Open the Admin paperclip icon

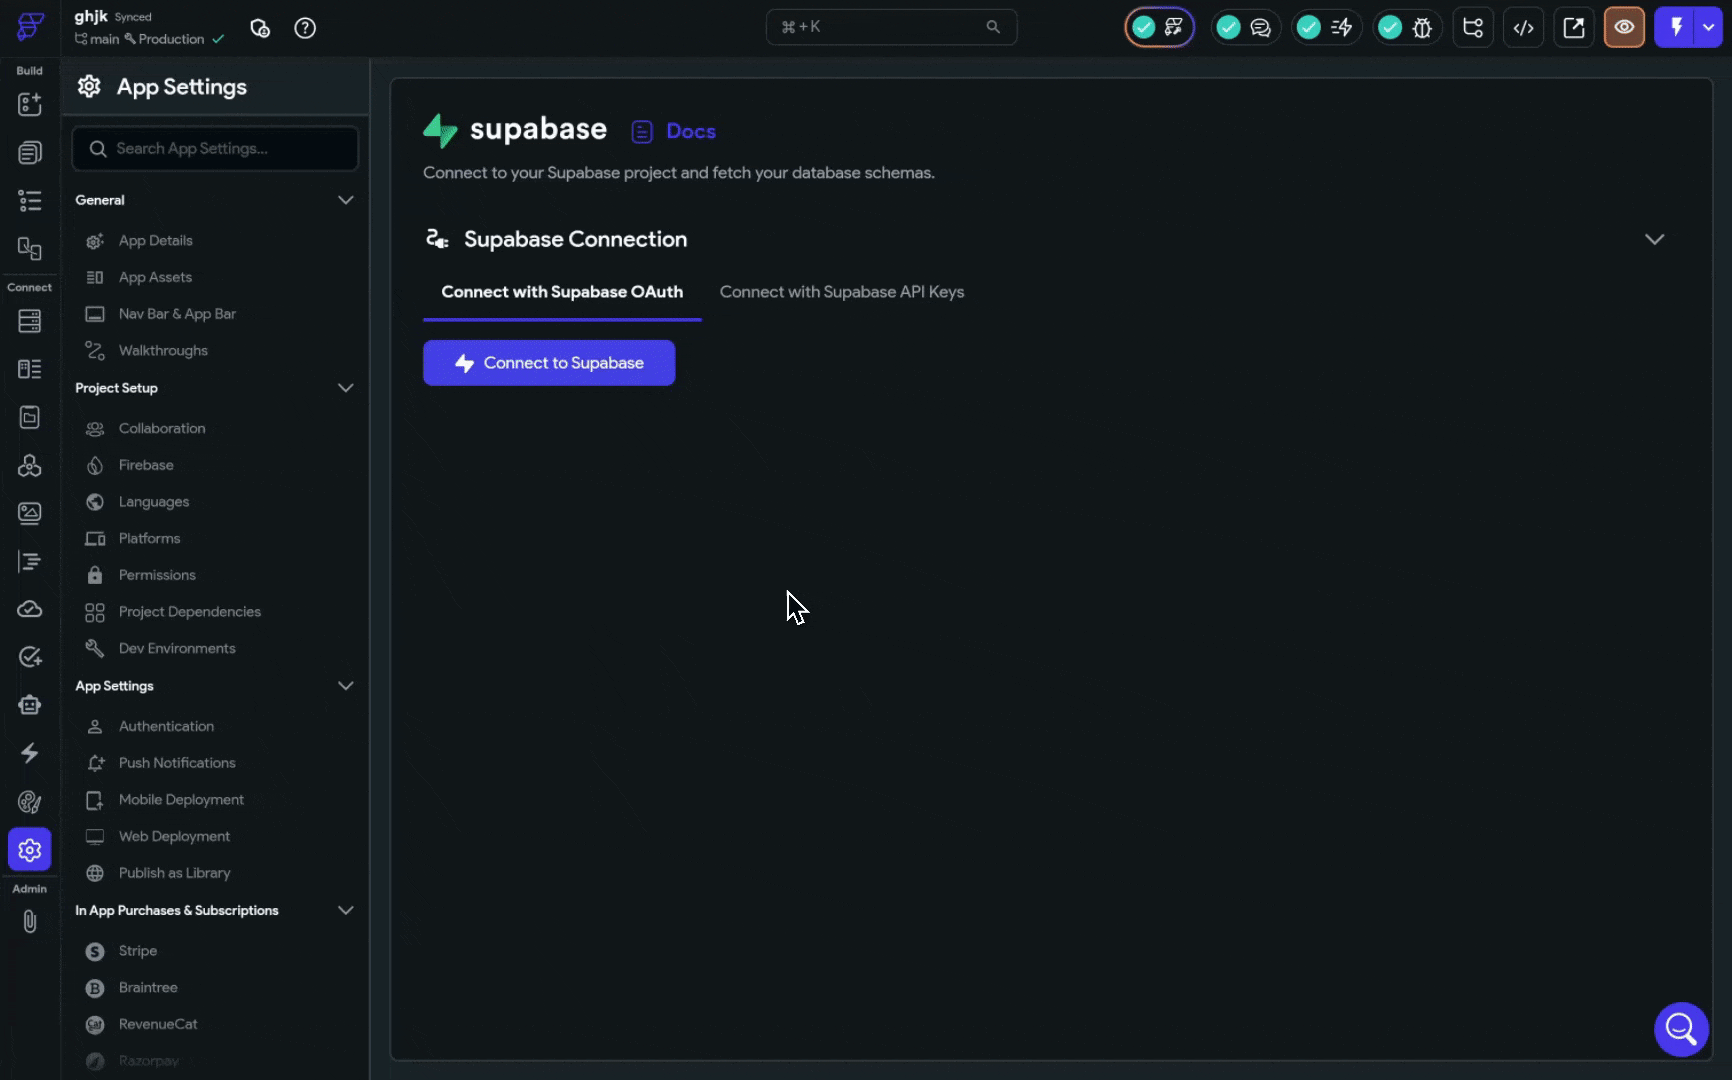[30, 921]
